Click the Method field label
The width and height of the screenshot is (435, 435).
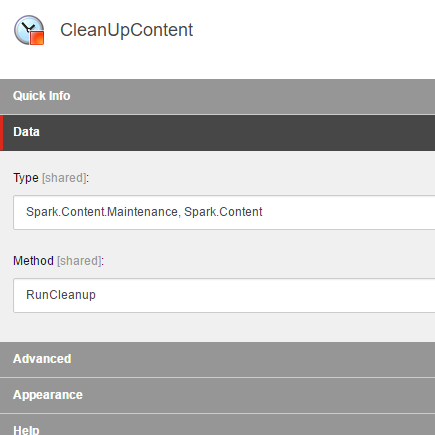[x=33, y=261]
